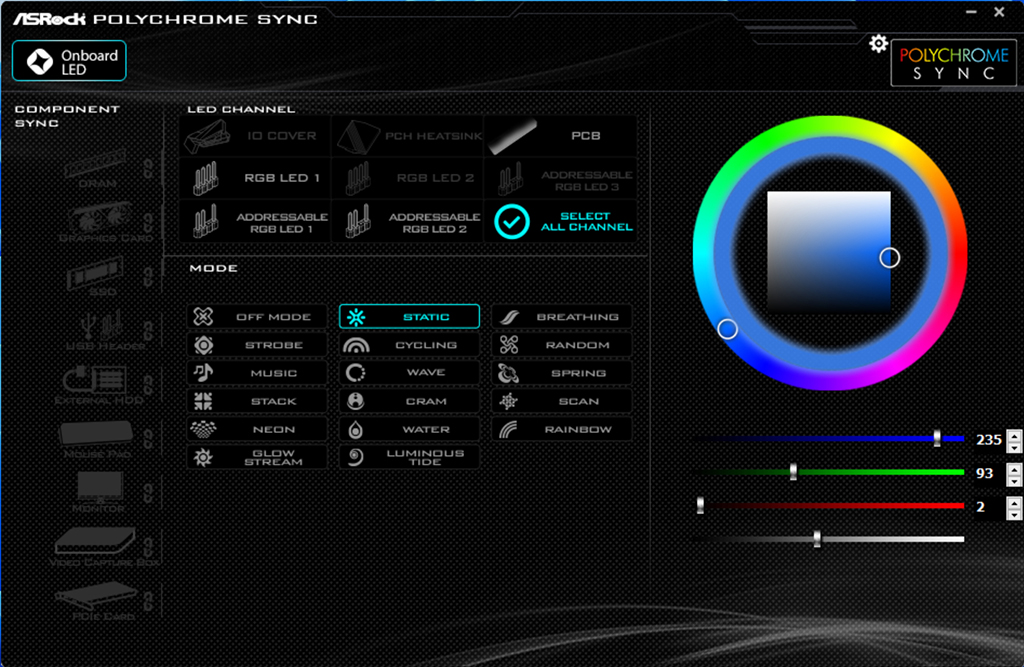The width and height of the screenshot is (1024, 667).
Task: Toggle the sync link beside Monitor
Action: 148,493
